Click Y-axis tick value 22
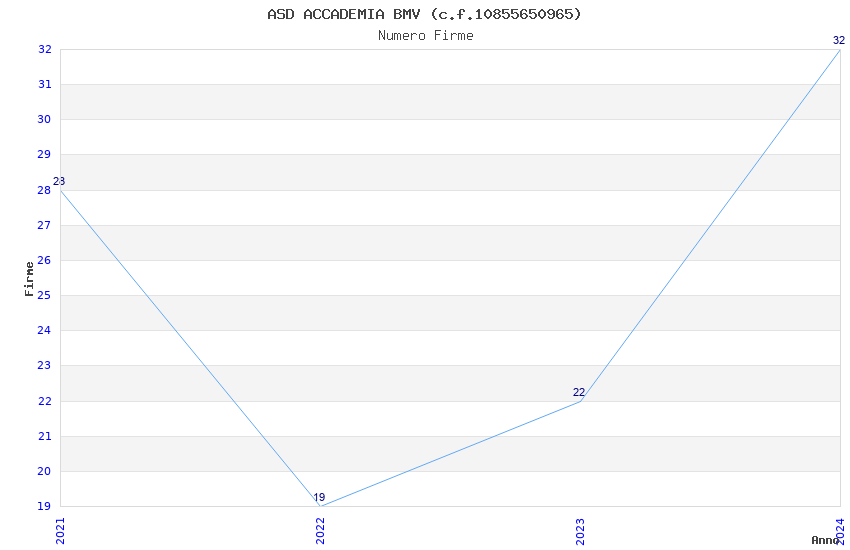This screenshot has width=850, height=550. [x=44, y=402]
